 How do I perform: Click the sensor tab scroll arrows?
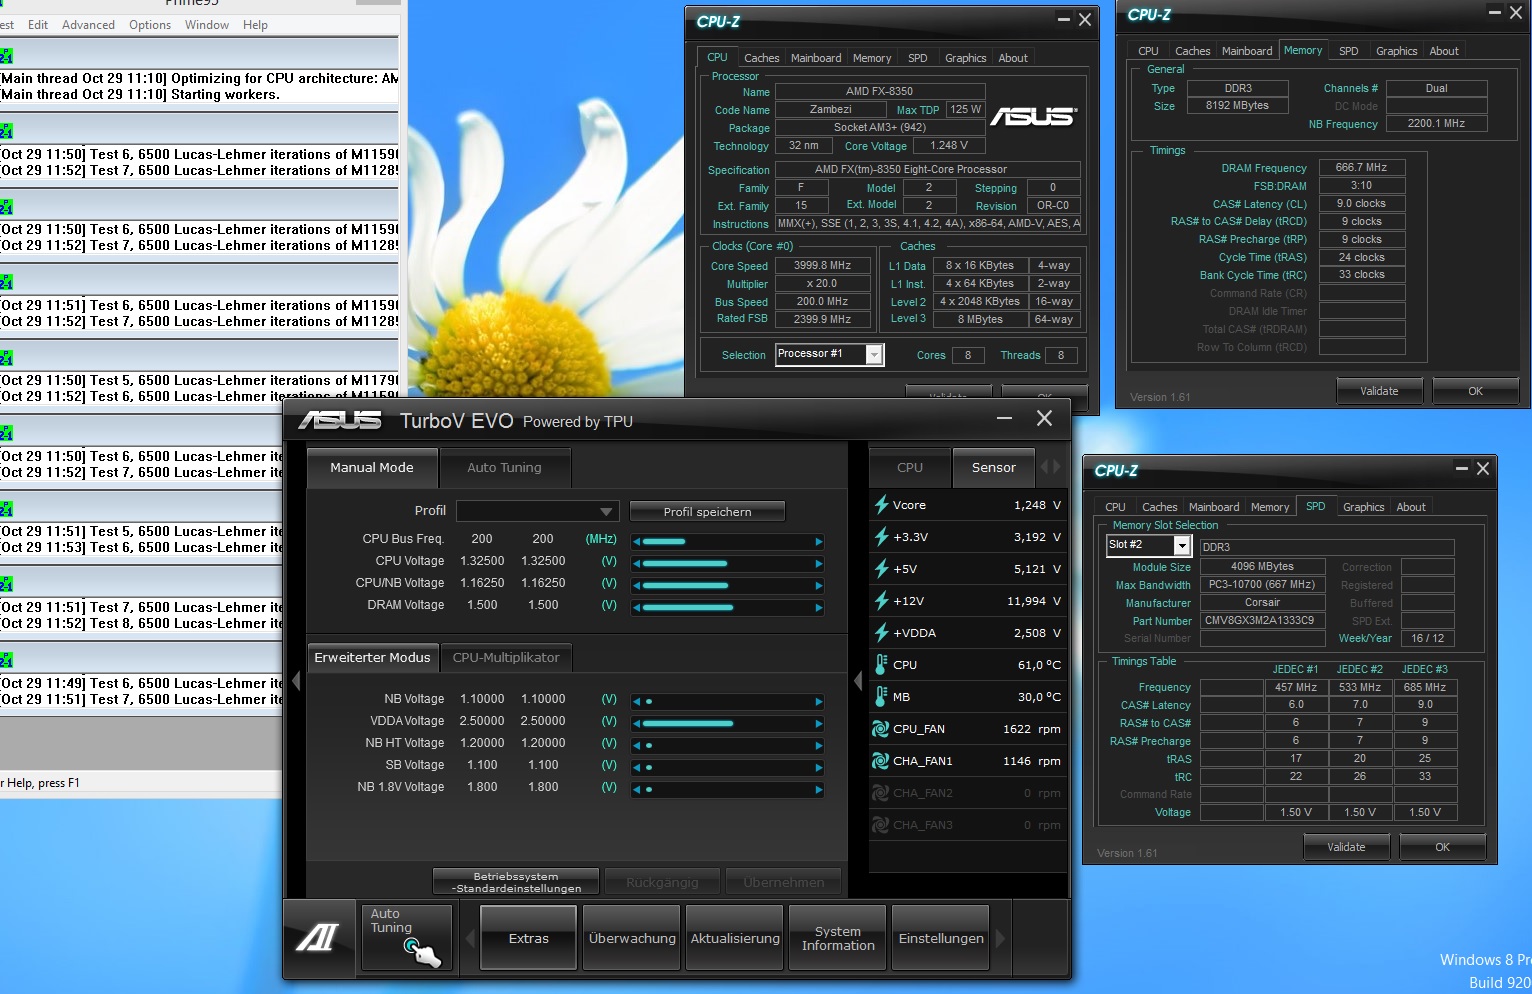click(x=1050, y=467)
